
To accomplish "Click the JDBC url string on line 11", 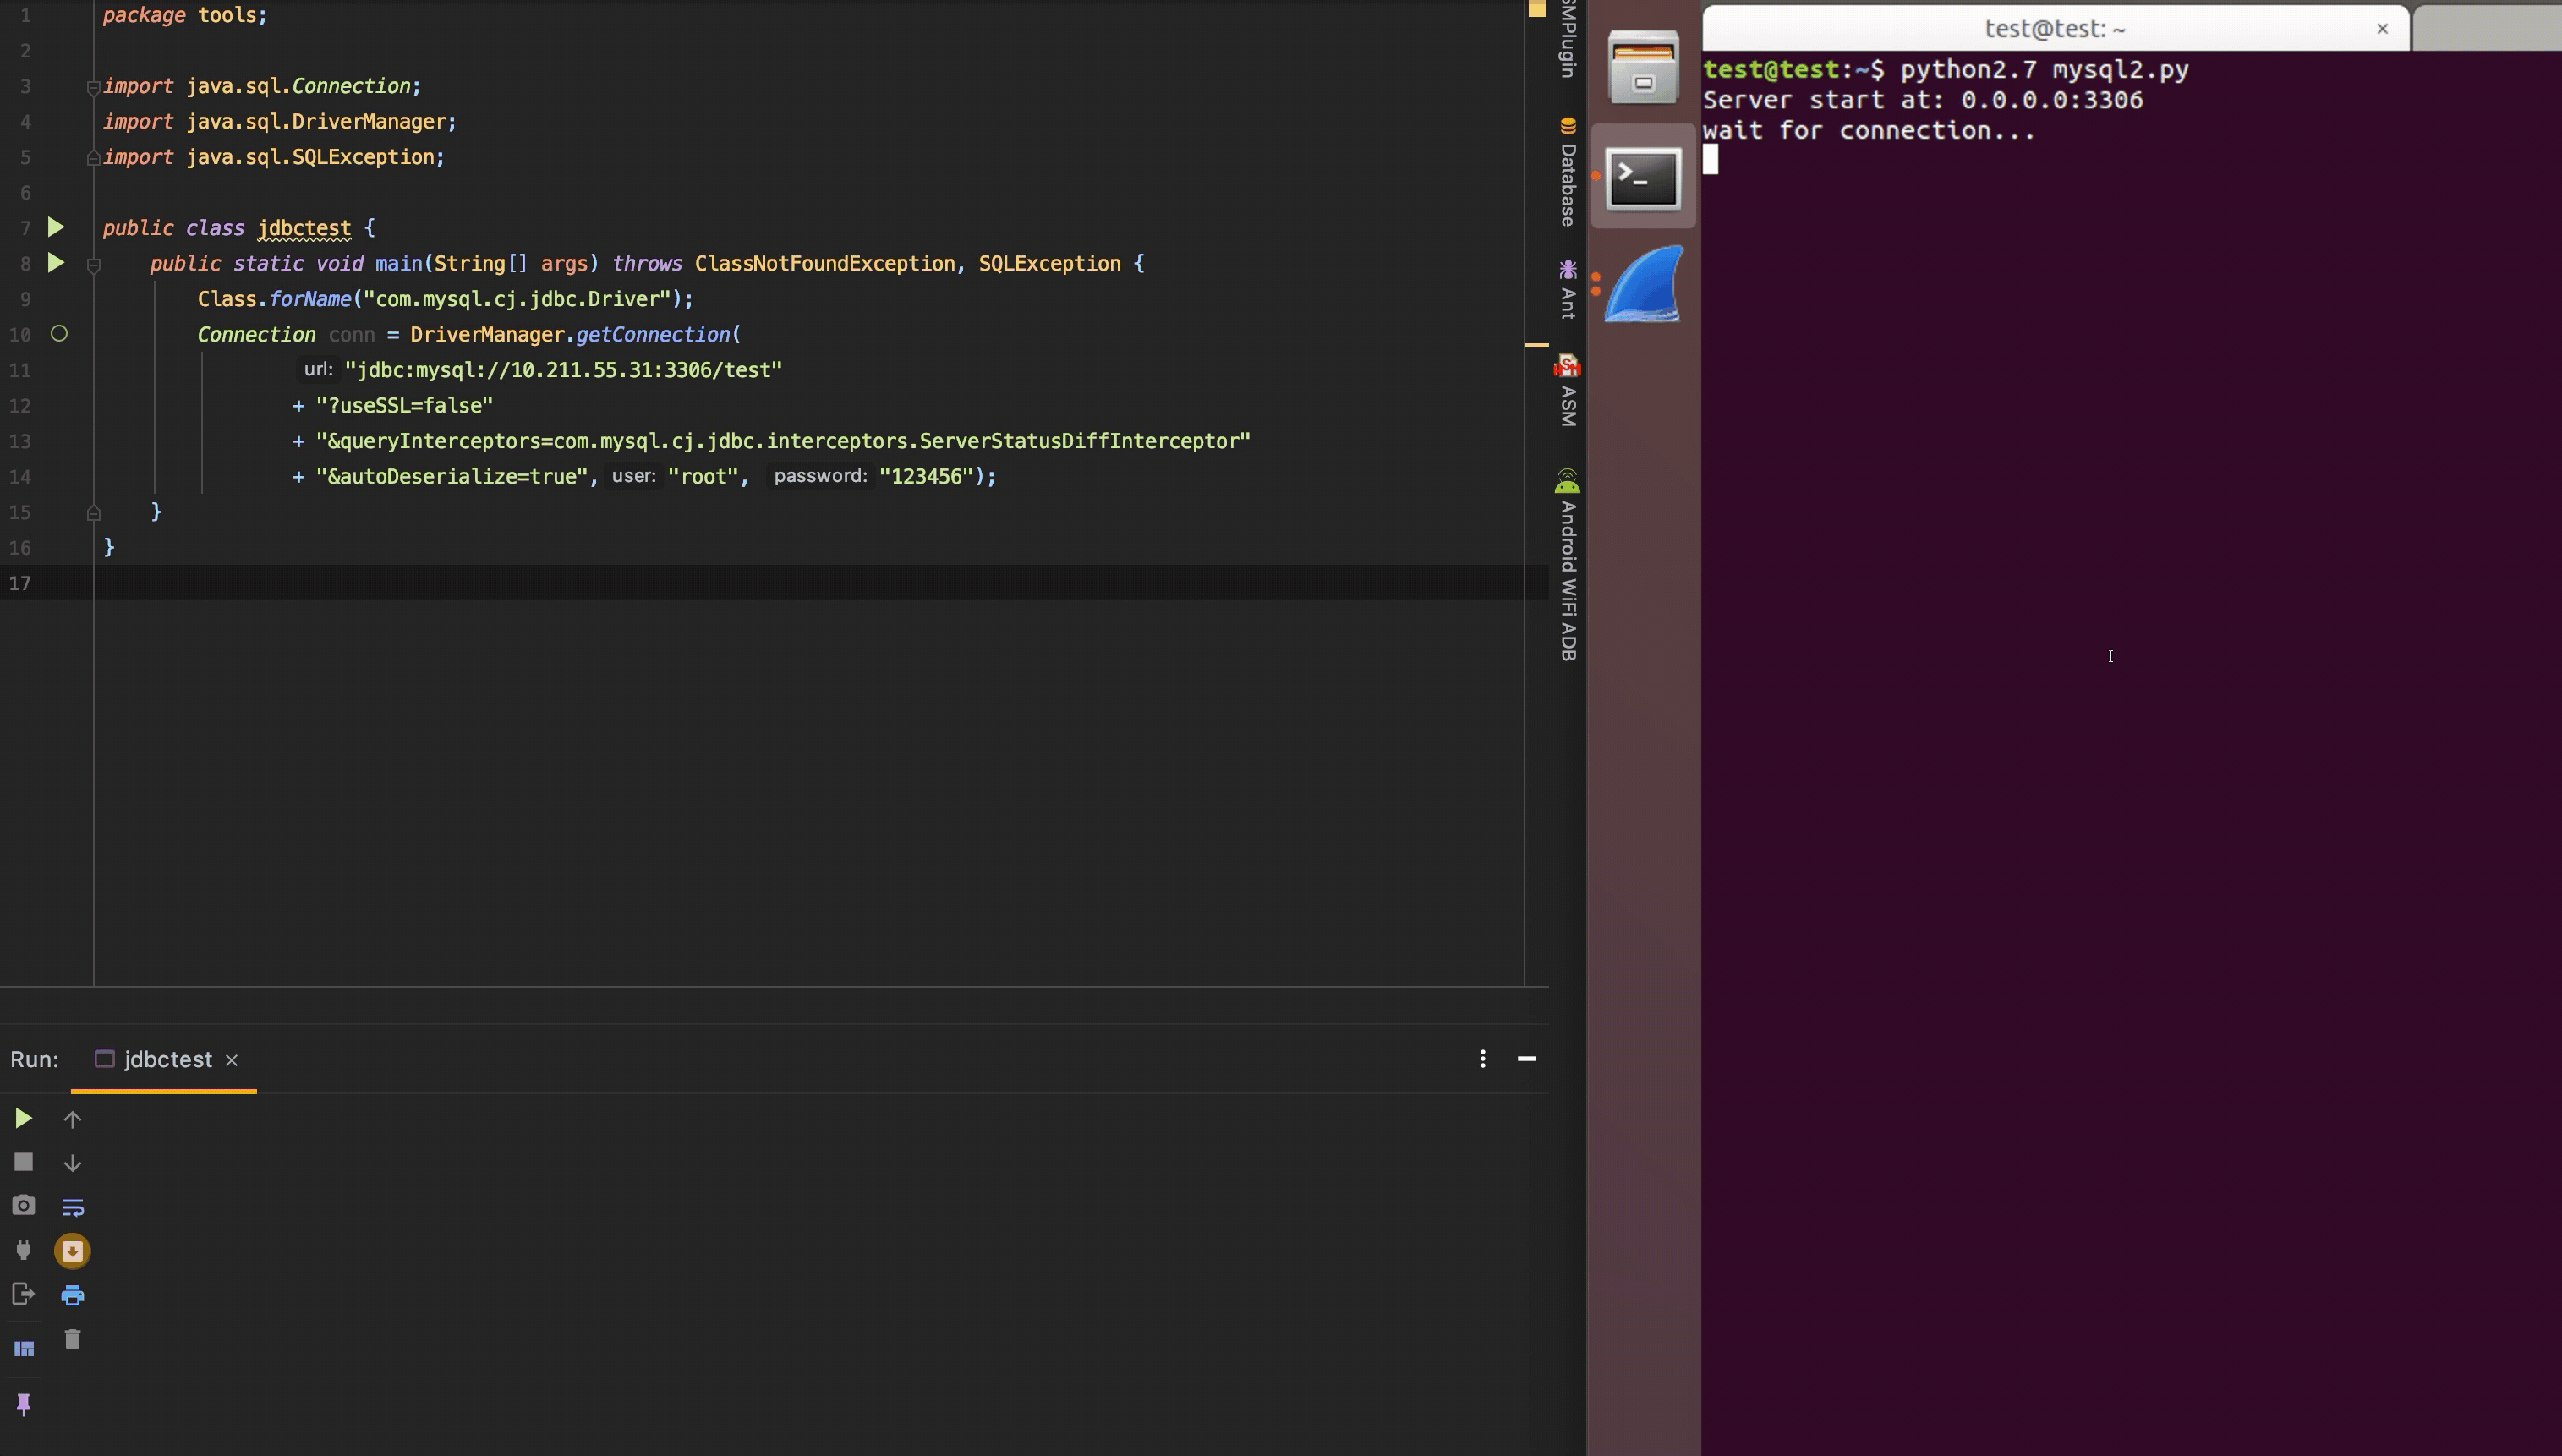I will pyautogui.click(x=563, y=370).
